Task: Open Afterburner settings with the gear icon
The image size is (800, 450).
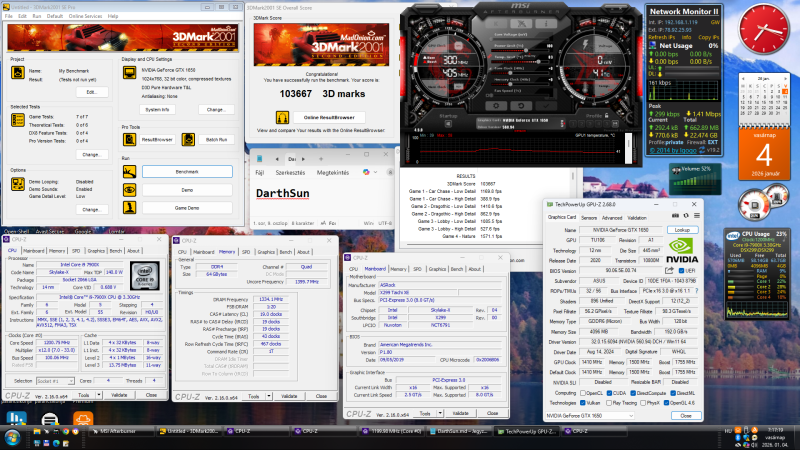Action: [496, 106]
